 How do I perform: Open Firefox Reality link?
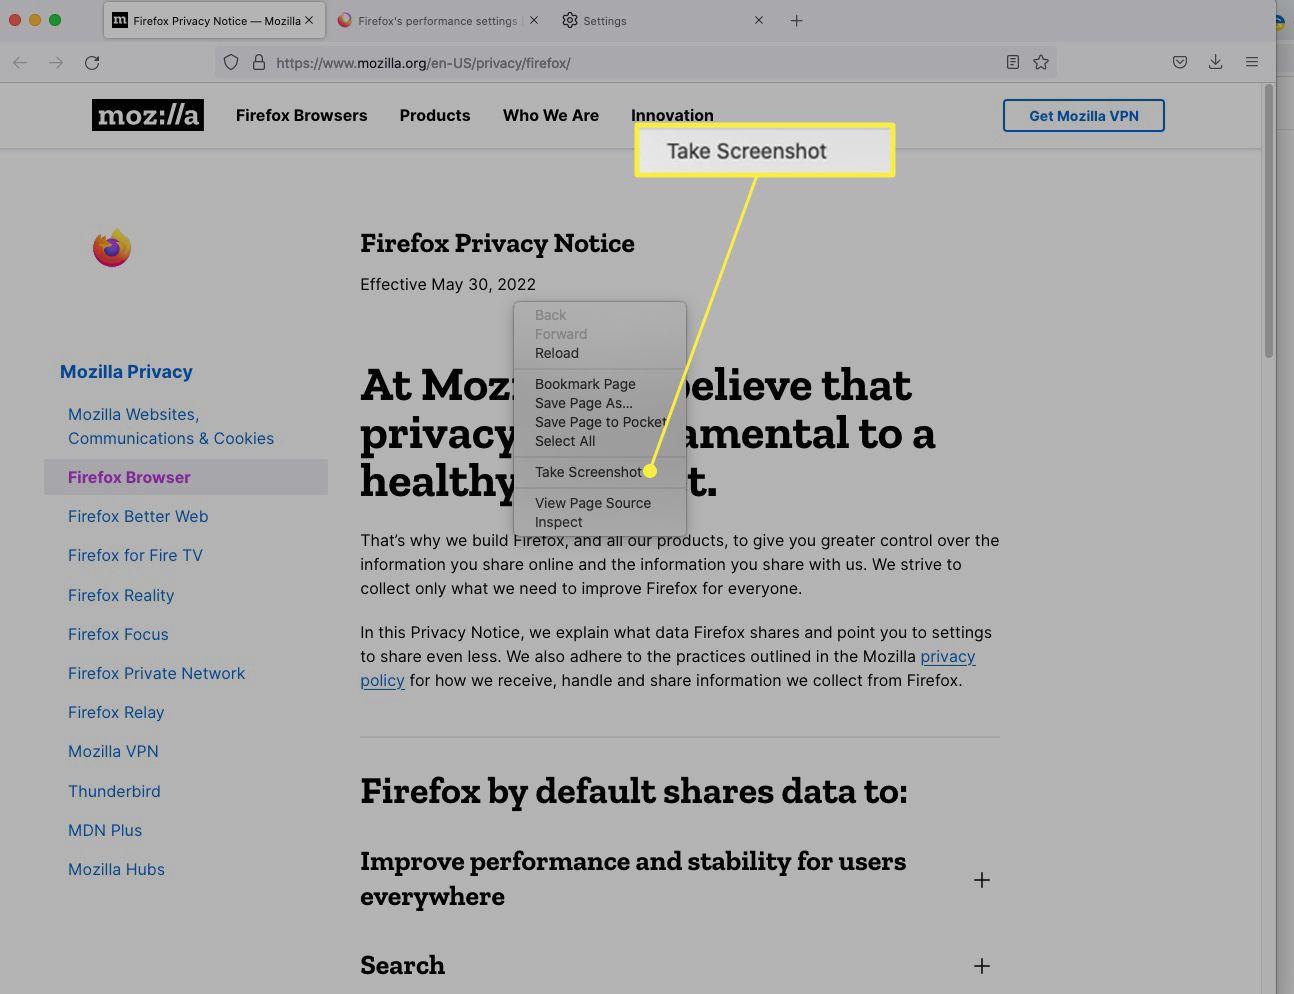(x=121, y=595)
